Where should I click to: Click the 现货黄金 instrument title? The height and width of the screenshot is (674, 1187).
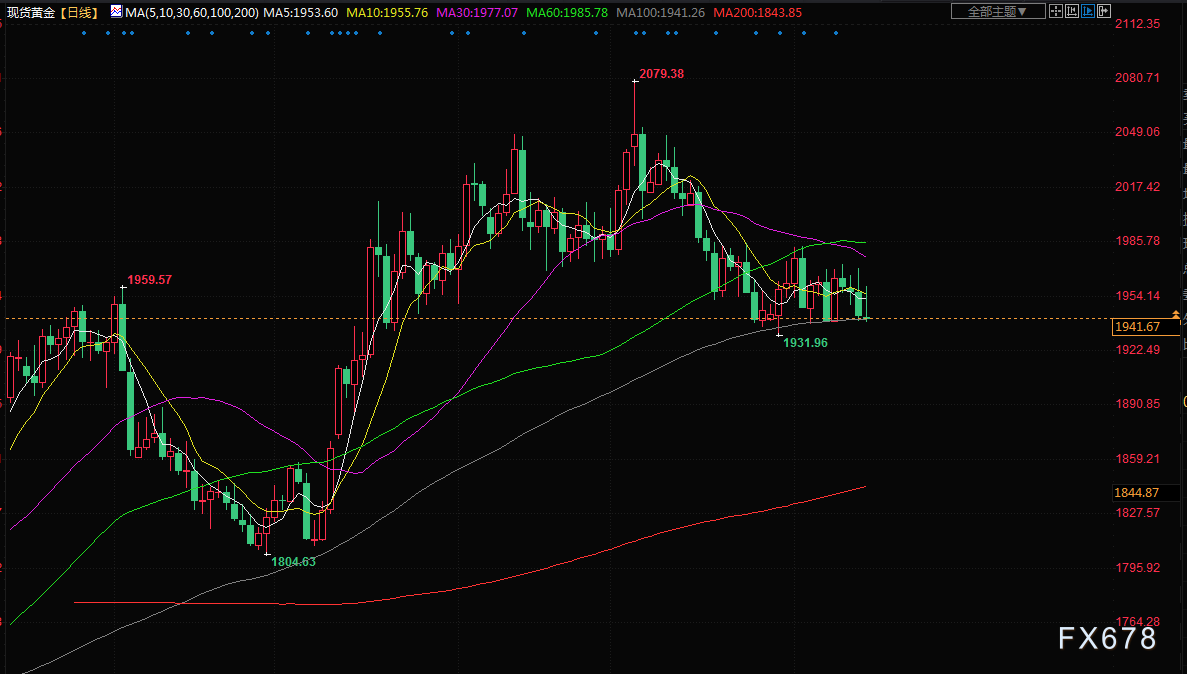tap(30, 12)
